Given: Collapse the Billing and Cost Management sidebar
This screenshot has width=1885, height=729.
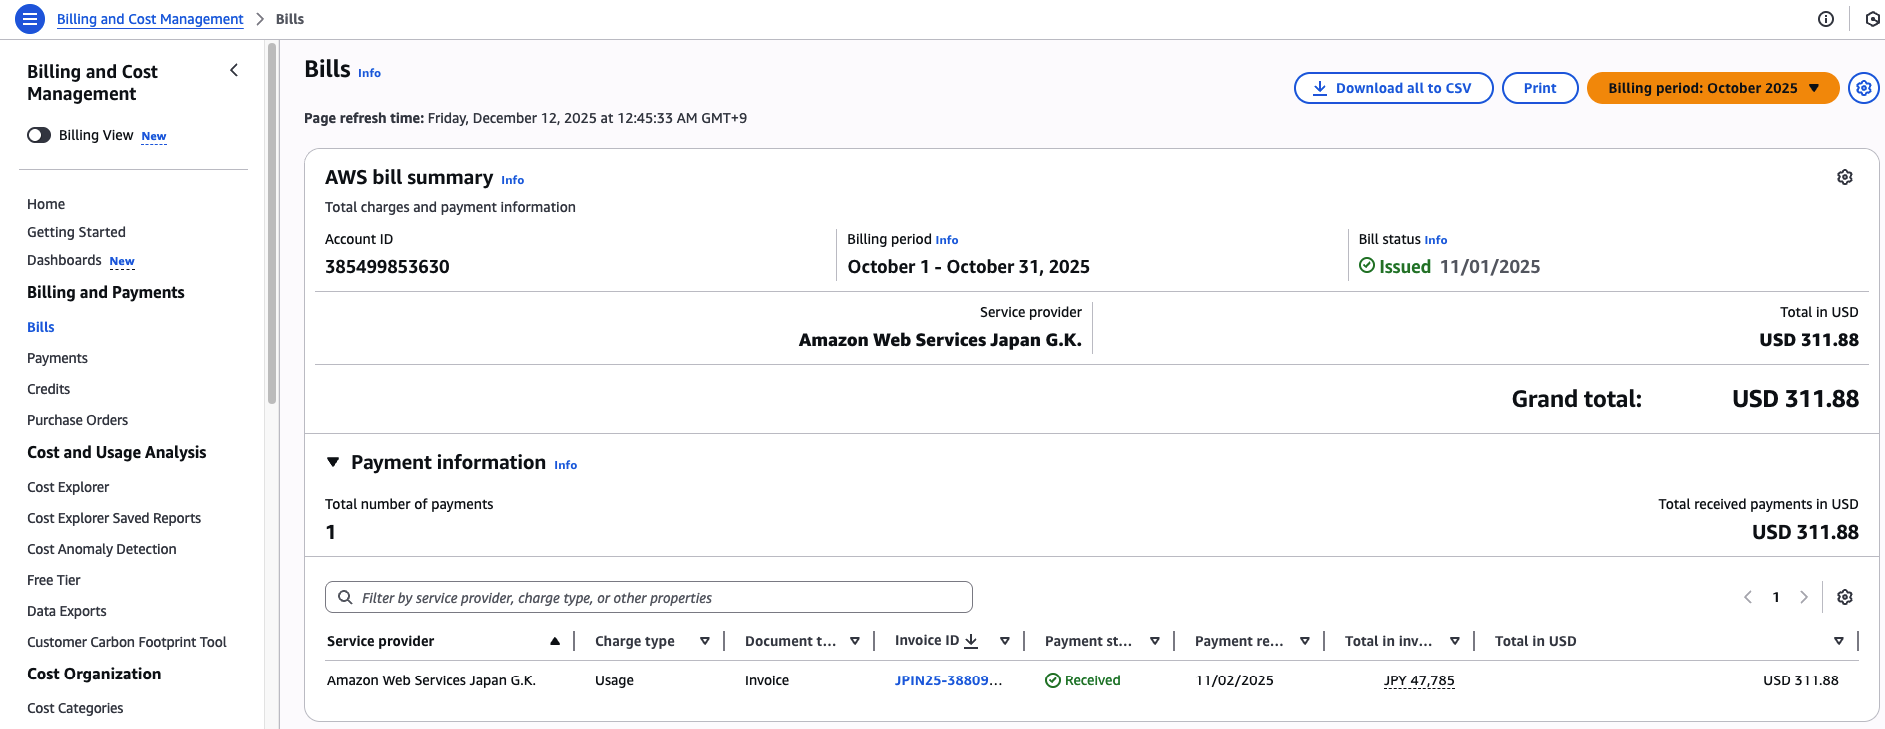Looking at the screenshot, I should coord(234,70).
